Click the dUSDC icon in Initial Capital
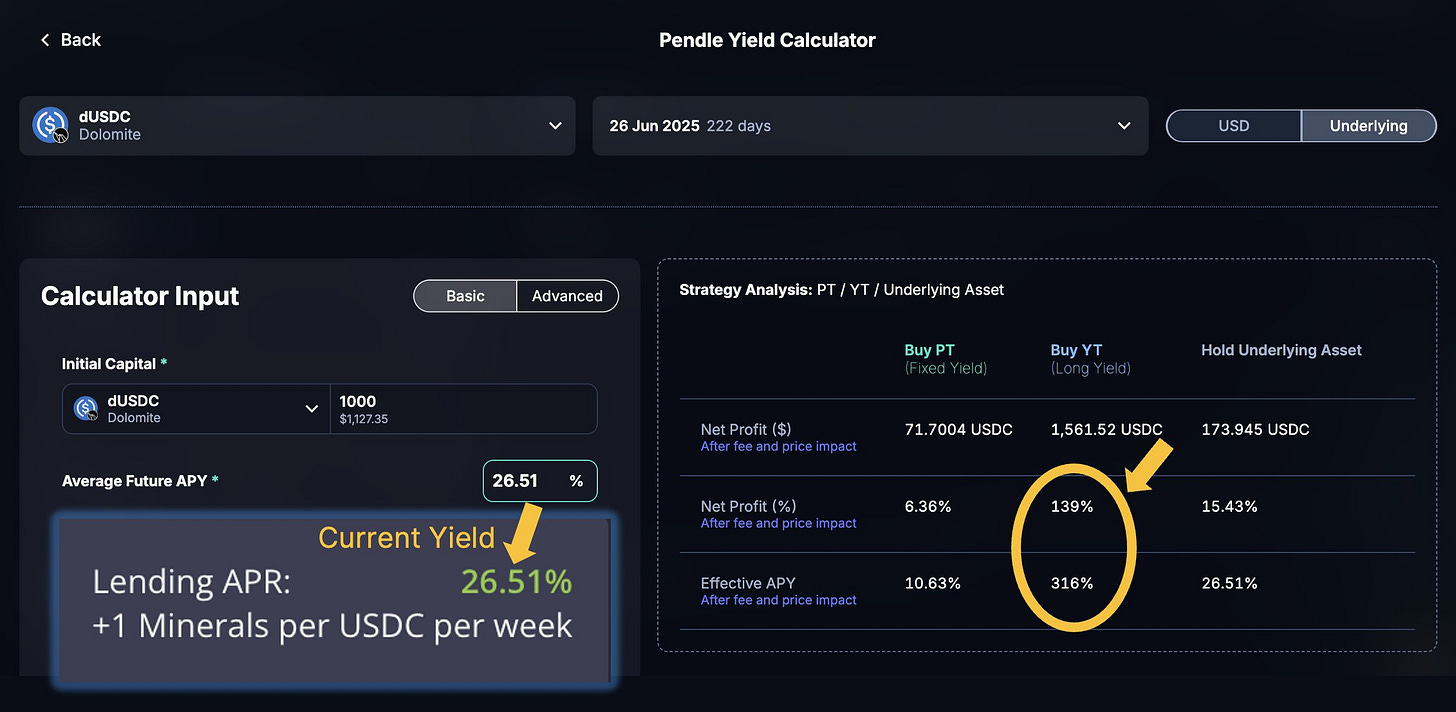The width and height of the screenshot is (1456, 712). pyautogui.click(x=86, y=409)
